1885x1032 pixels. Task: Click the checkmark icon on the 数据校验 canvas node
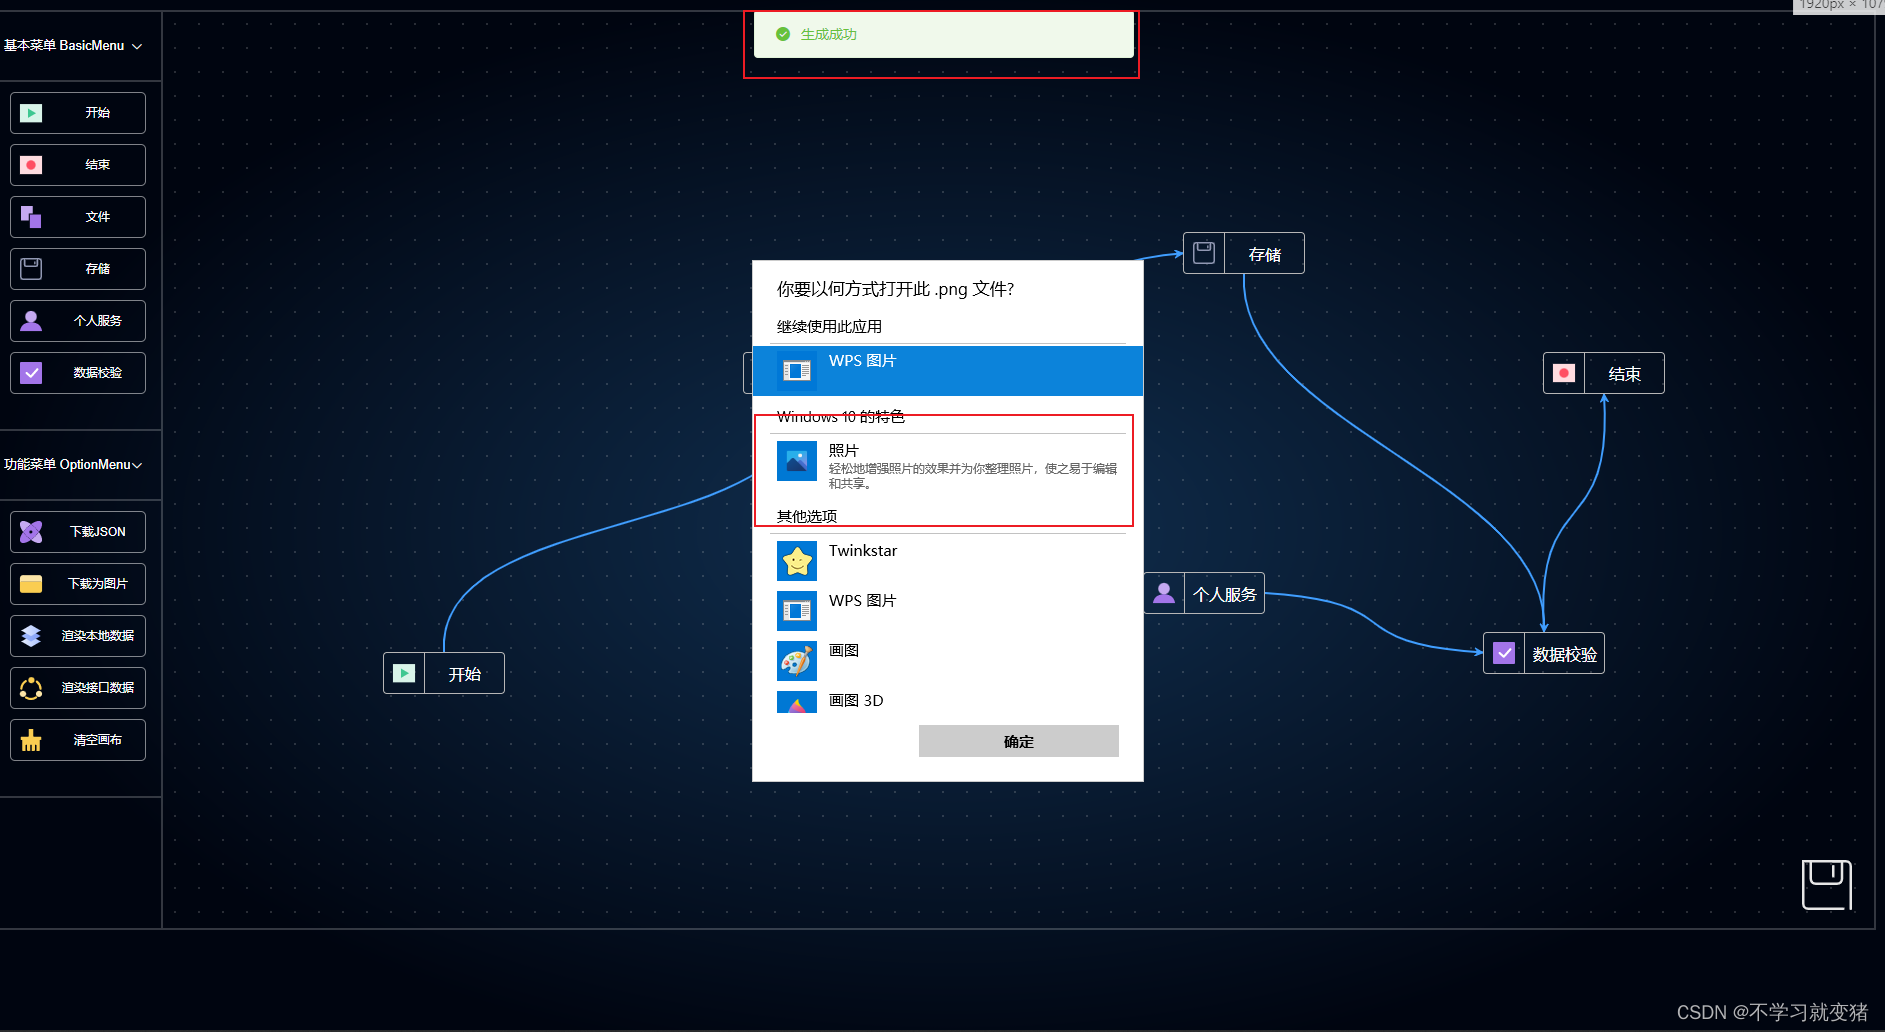coord(1504,653)
